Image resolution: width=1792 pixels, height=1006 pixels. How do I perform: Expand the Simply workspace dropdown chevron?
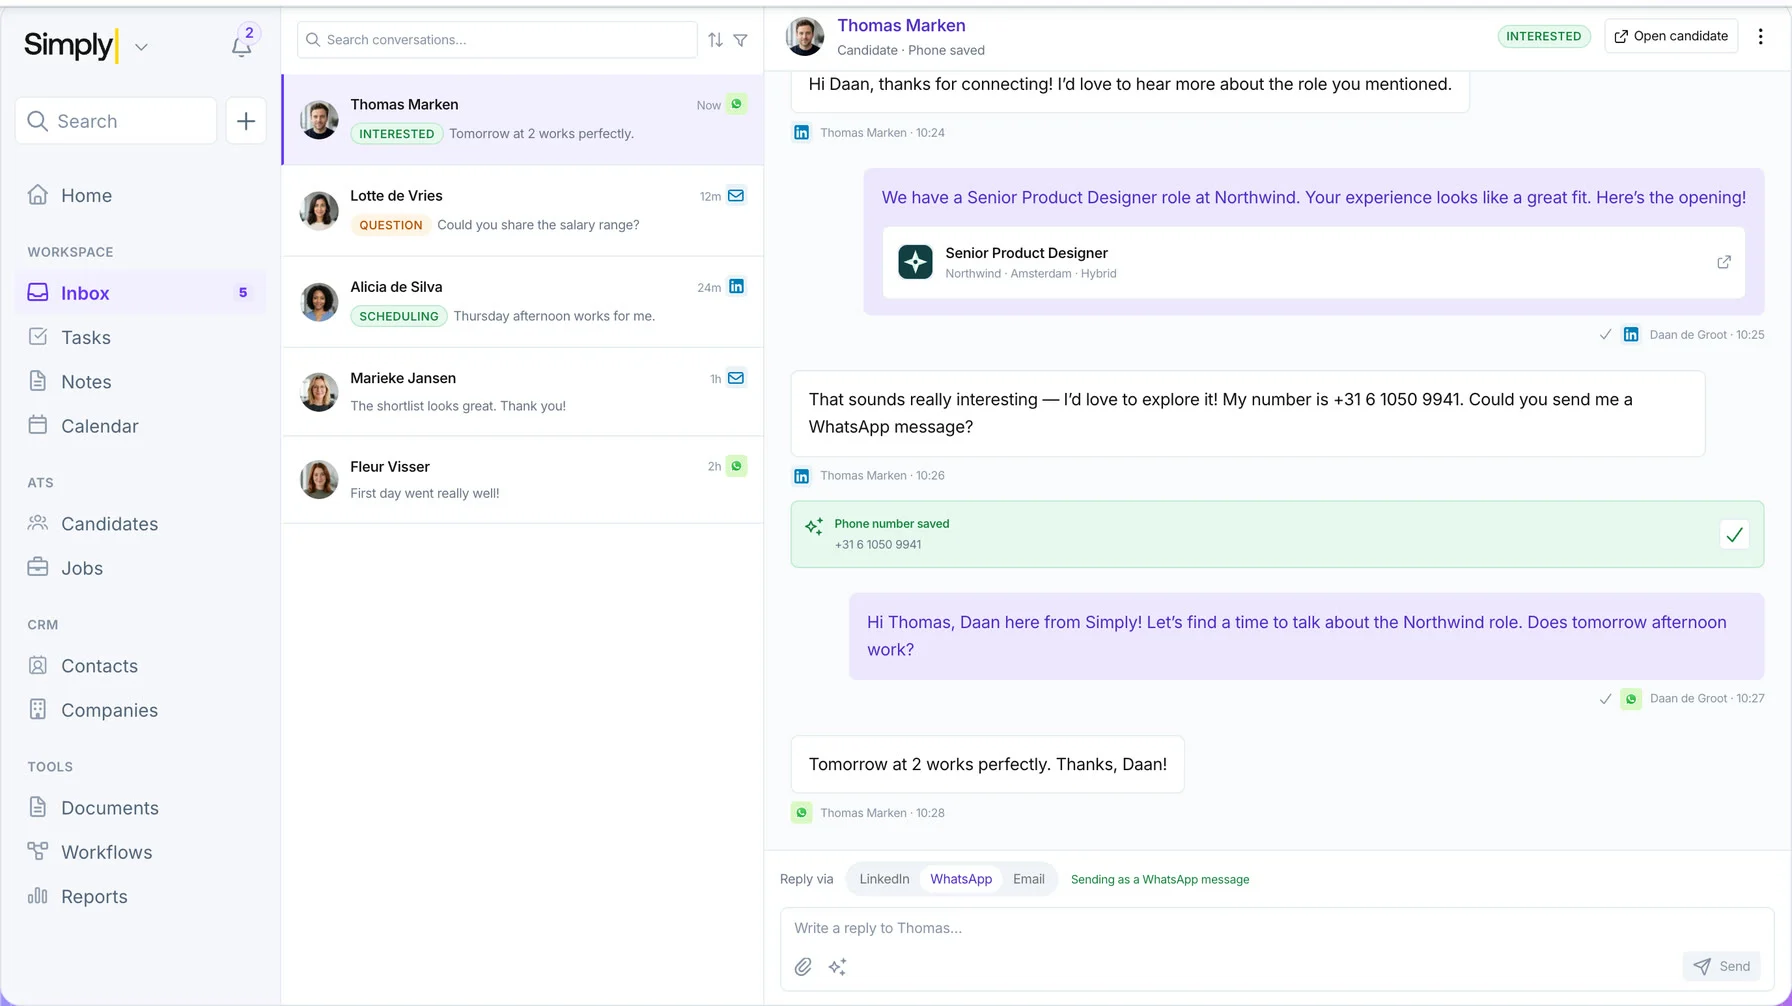(141, 47)
